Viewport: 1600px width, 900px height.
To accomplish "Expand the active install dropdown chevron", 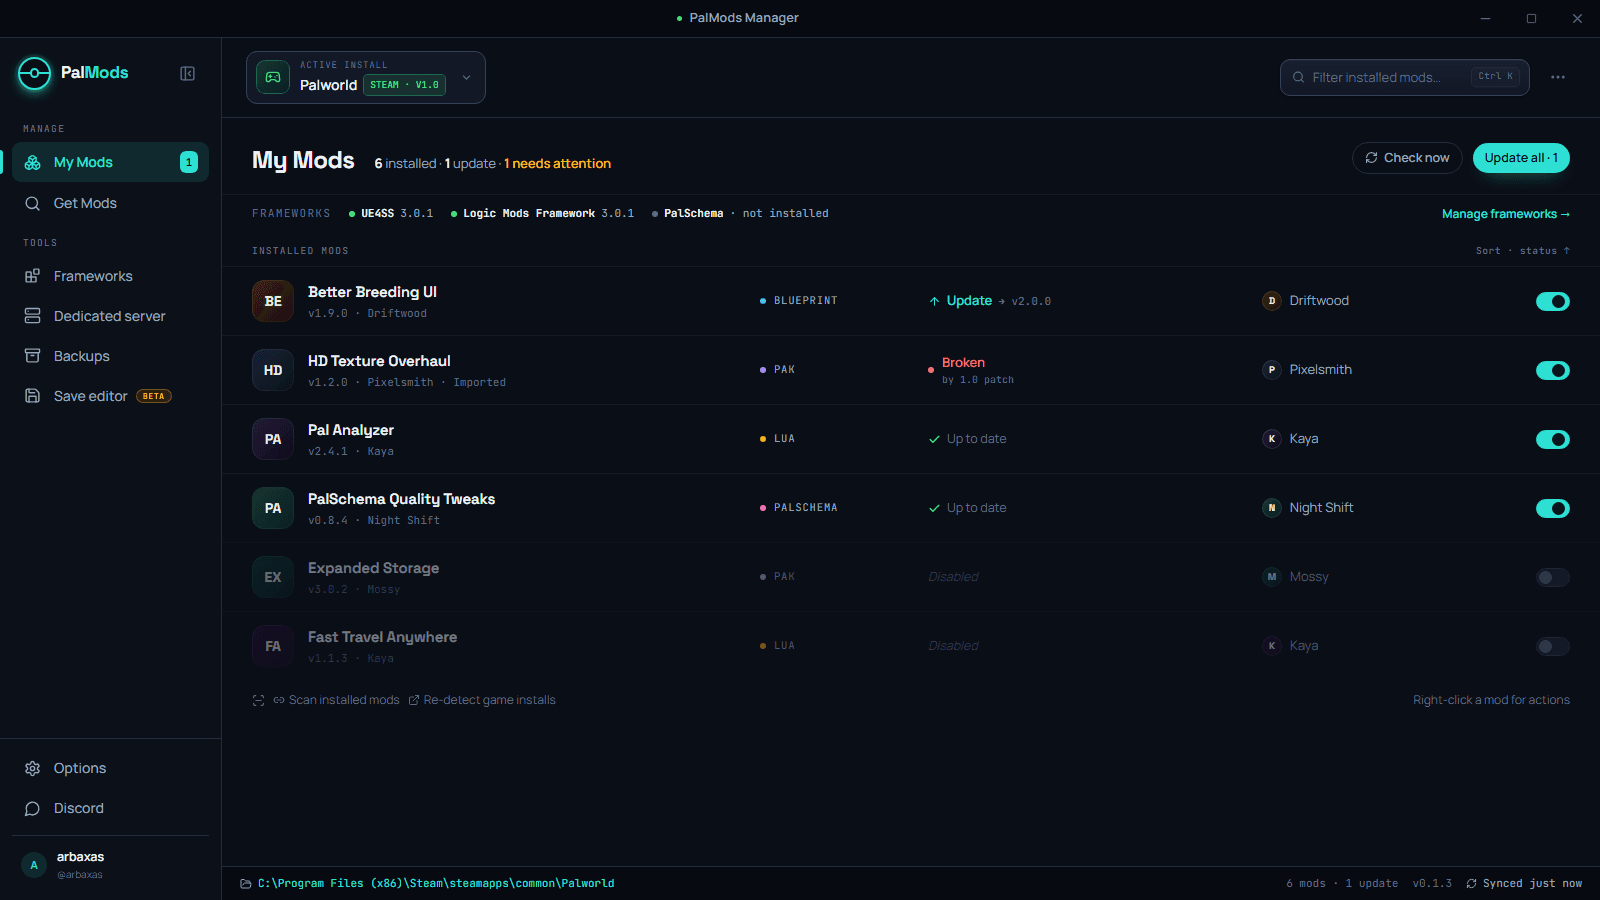I will [x=466, y=77].
